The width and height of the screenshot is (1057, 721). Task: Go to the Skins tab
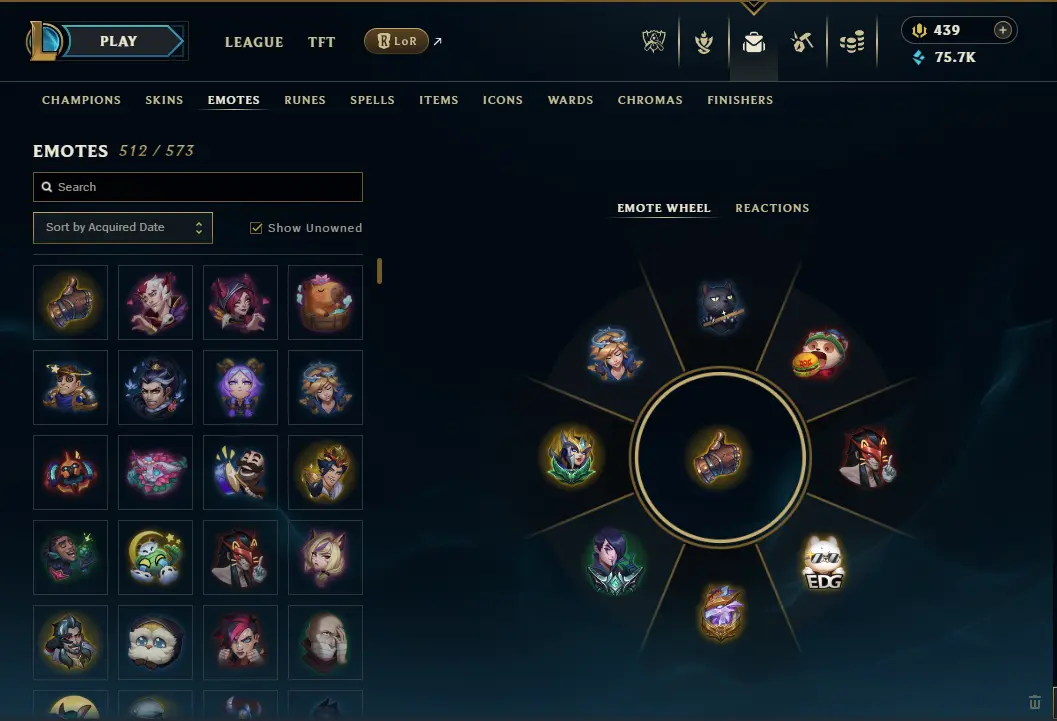tap(164, 100)
